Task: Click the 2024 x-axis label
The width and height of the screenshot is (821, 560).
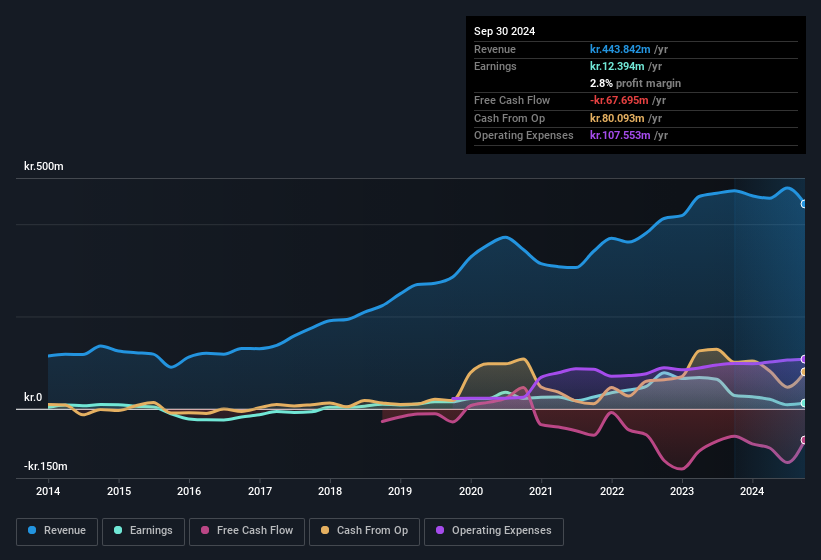Action: (752, 491)
